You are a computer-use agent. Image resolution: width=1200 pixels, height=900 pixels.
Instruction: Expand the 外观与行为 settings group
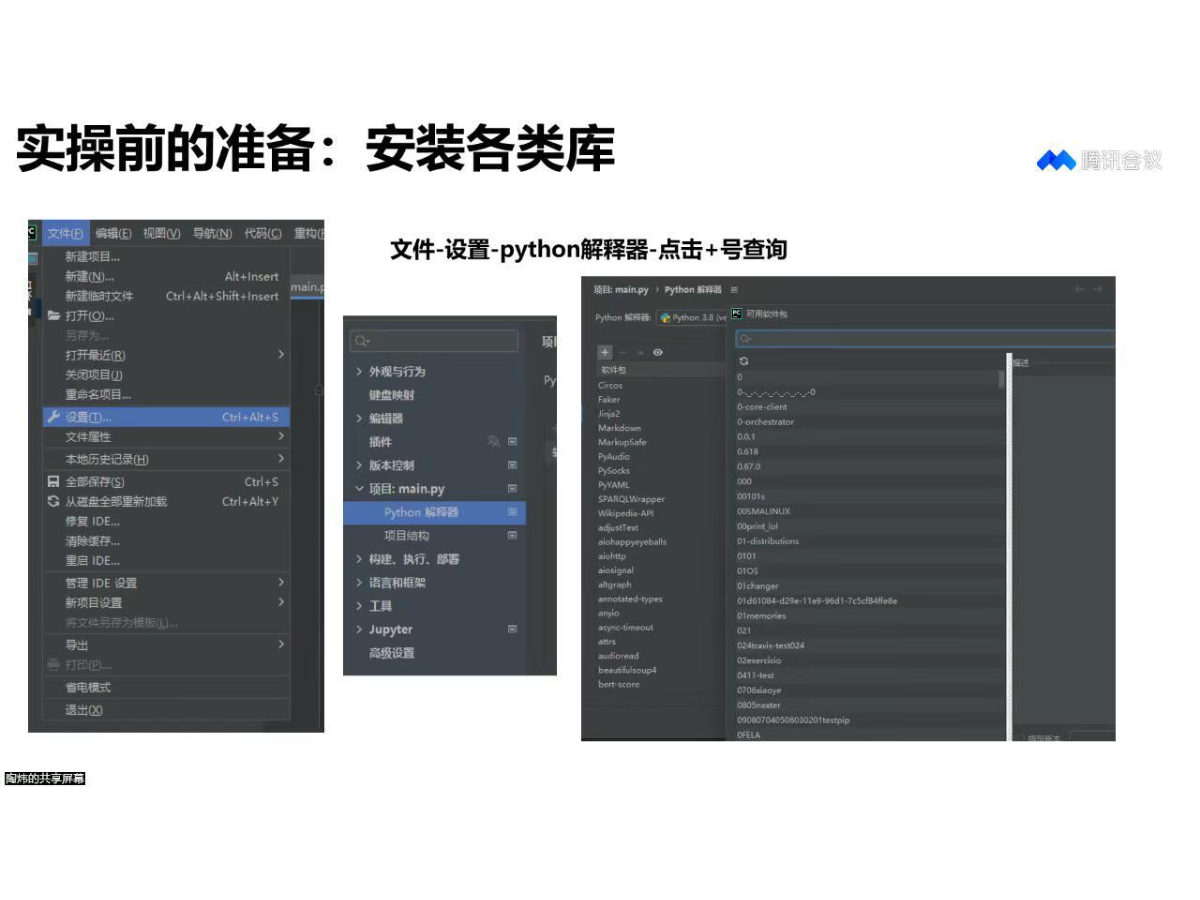coord(359,371)
